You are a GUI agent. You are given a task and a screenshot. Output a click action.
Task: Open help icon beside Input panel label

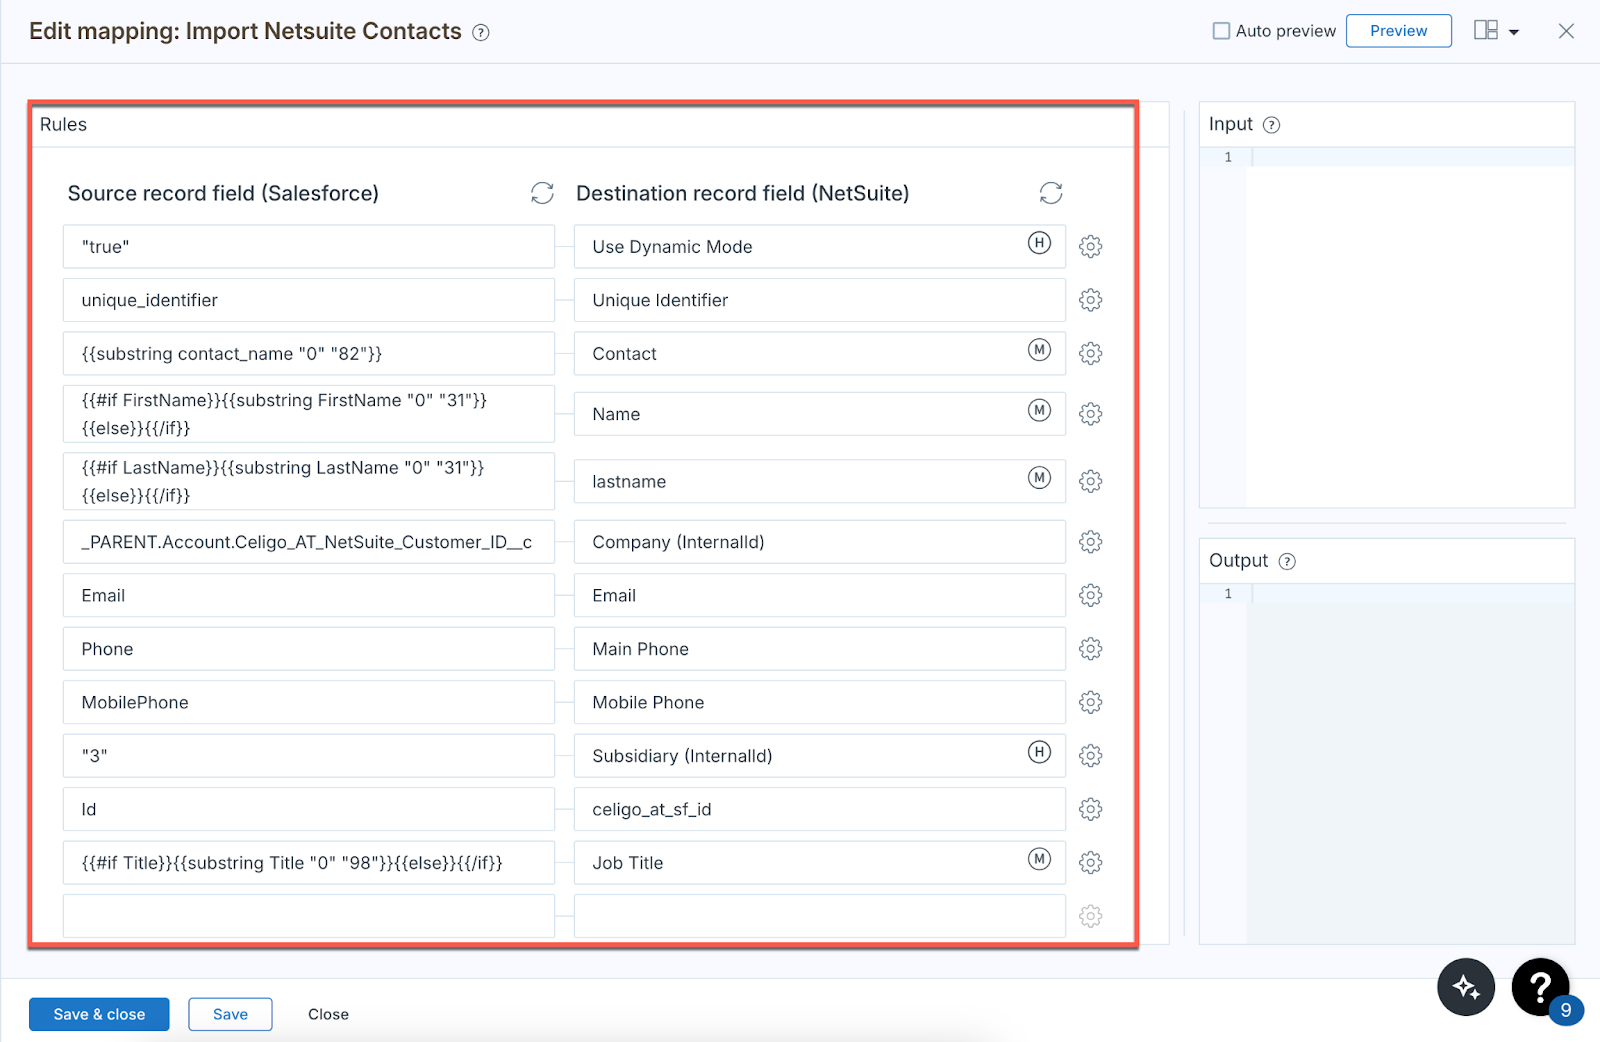click(1271, 125)
